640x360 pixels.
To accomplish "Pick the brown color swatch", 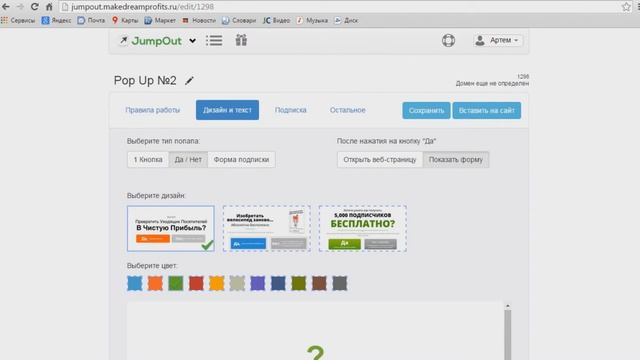I will coord(319,283).
